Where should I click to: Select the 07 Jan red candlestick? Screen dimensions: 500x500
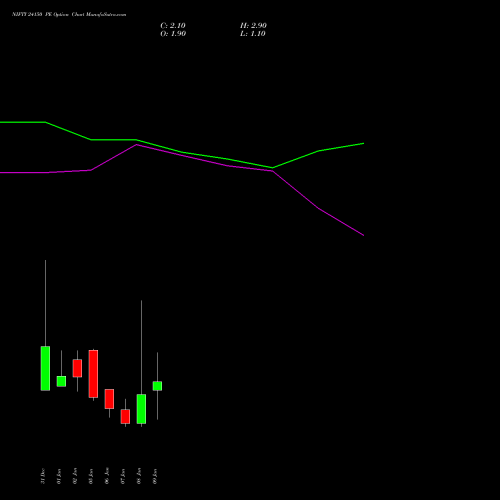click(125, 417)
